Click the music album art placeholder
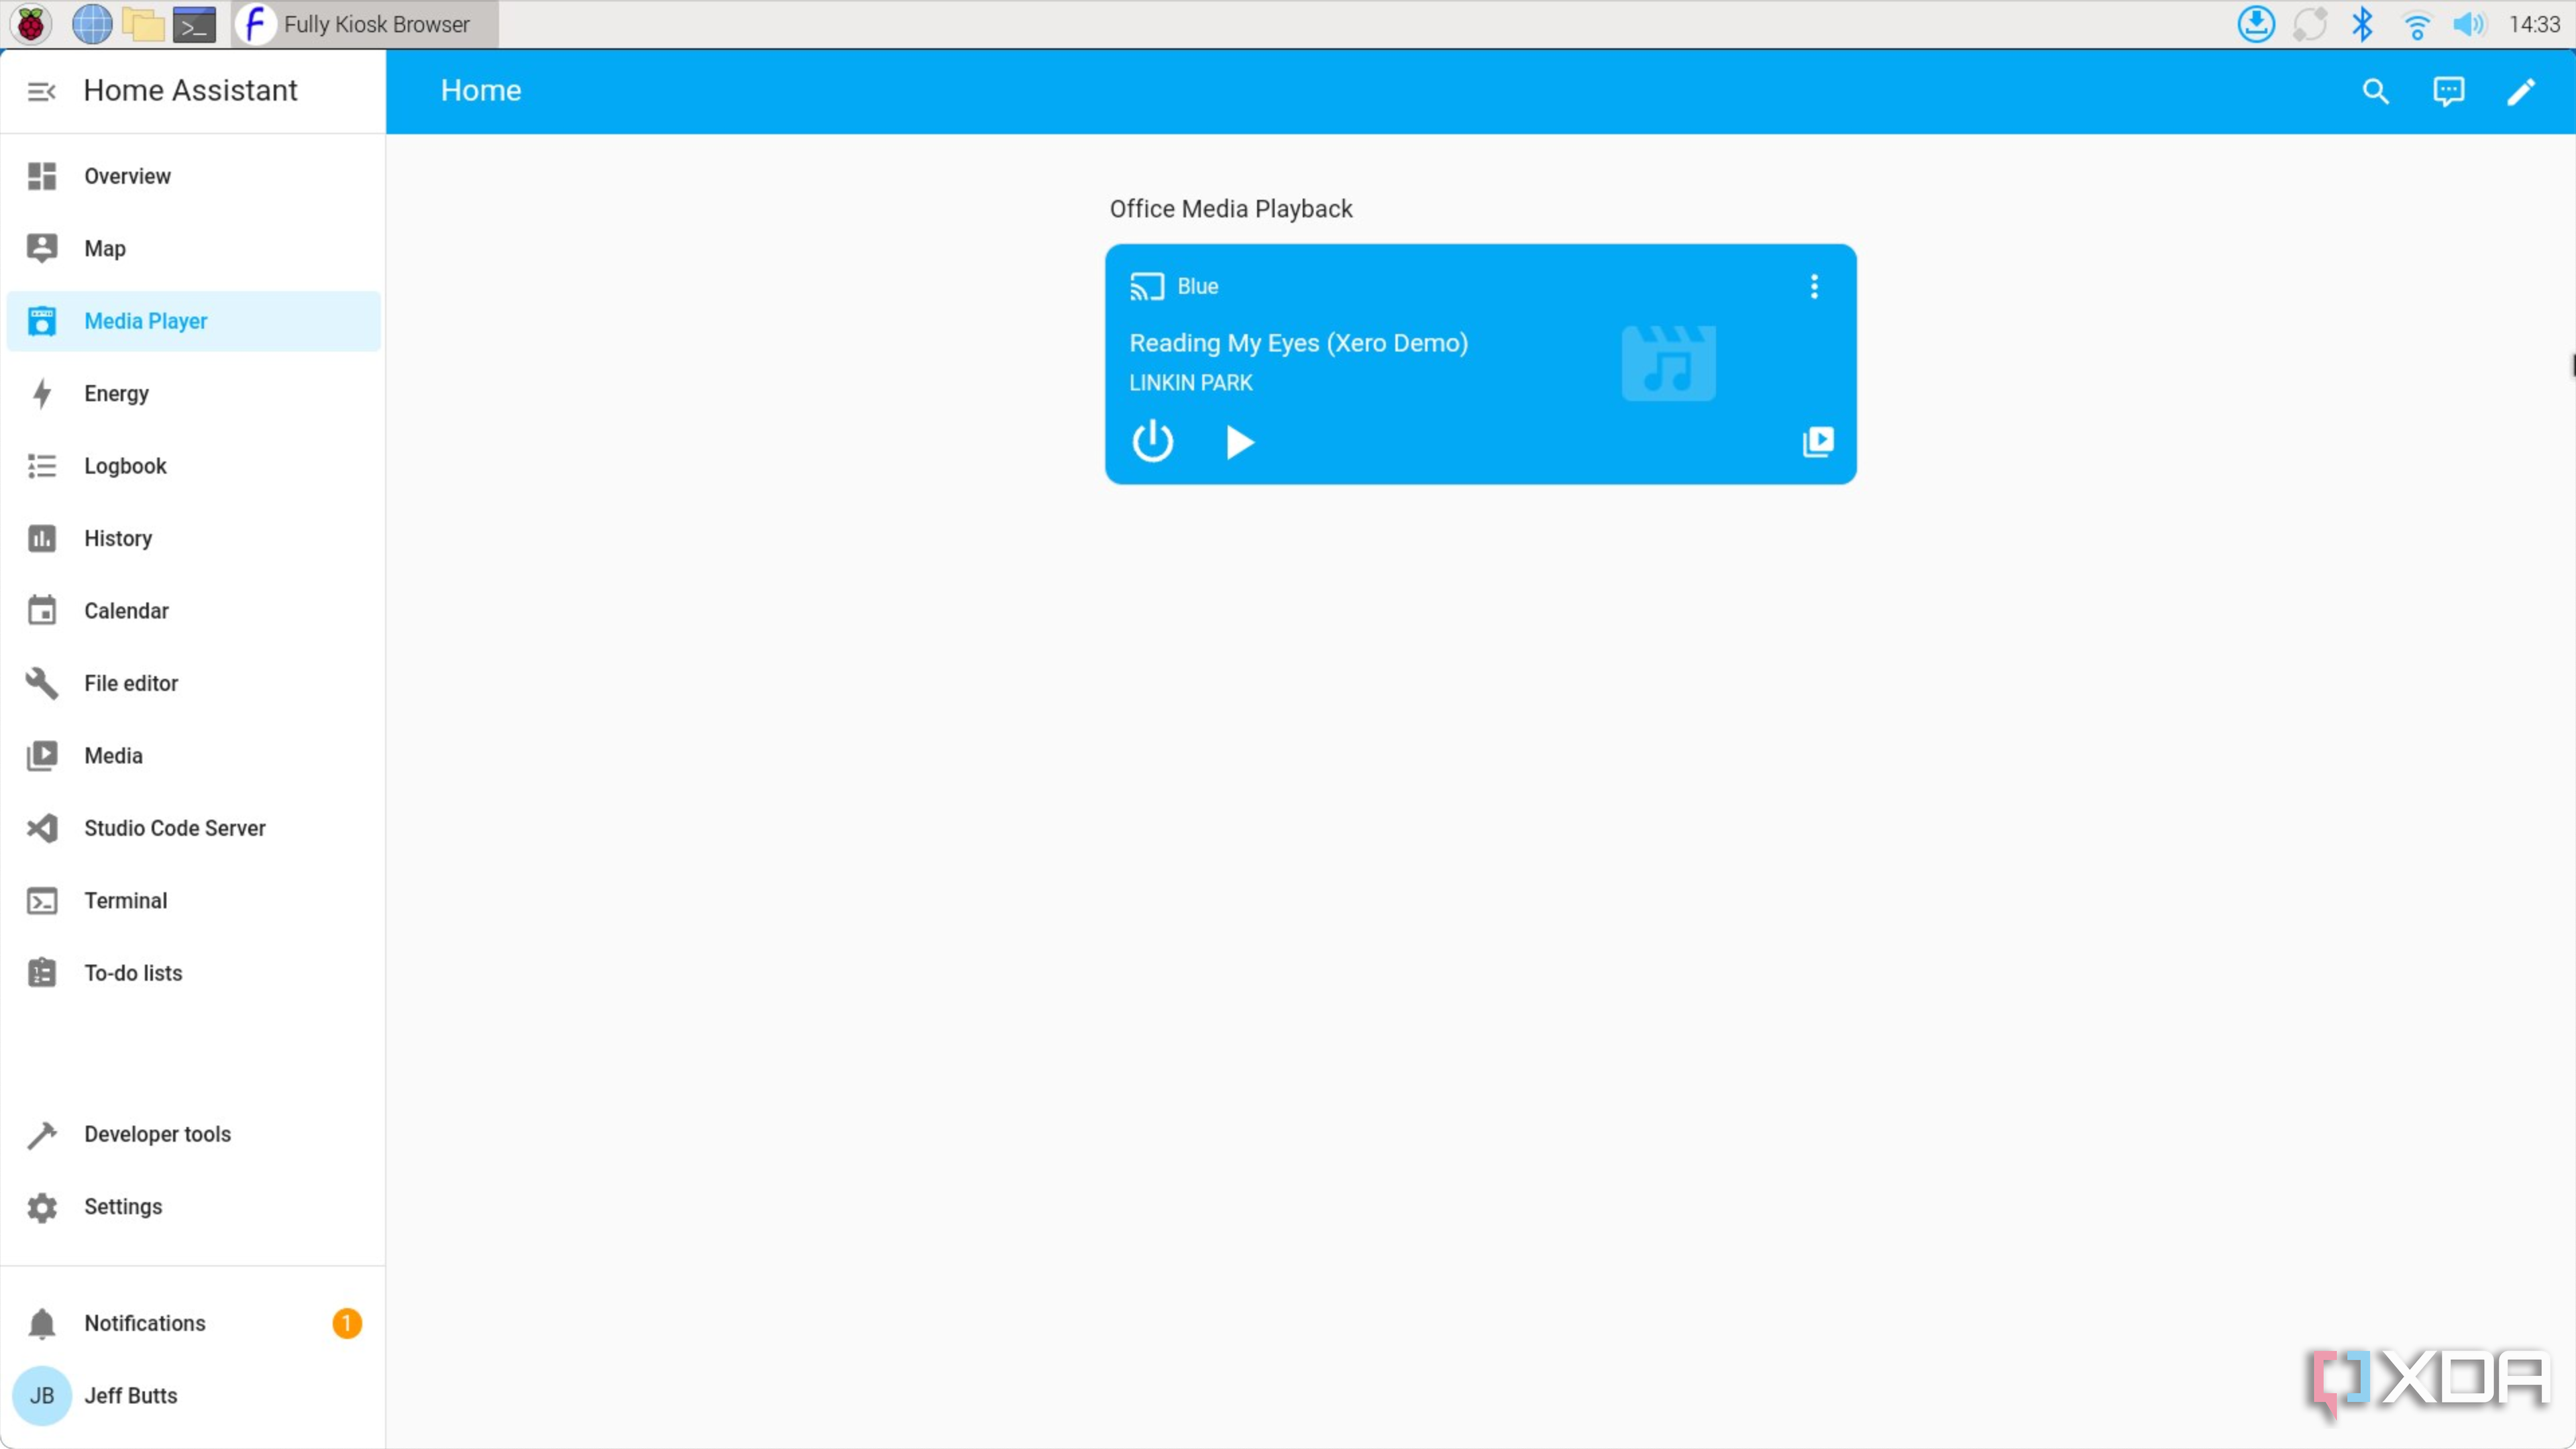The width and height of the screenshot is (2576, 1449). pos(1668,363)
